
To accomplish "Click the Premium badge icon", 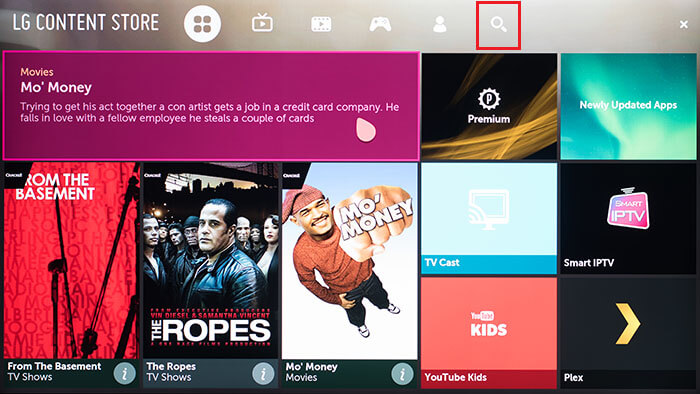I will pyautogui.click(x=489, y=99).
